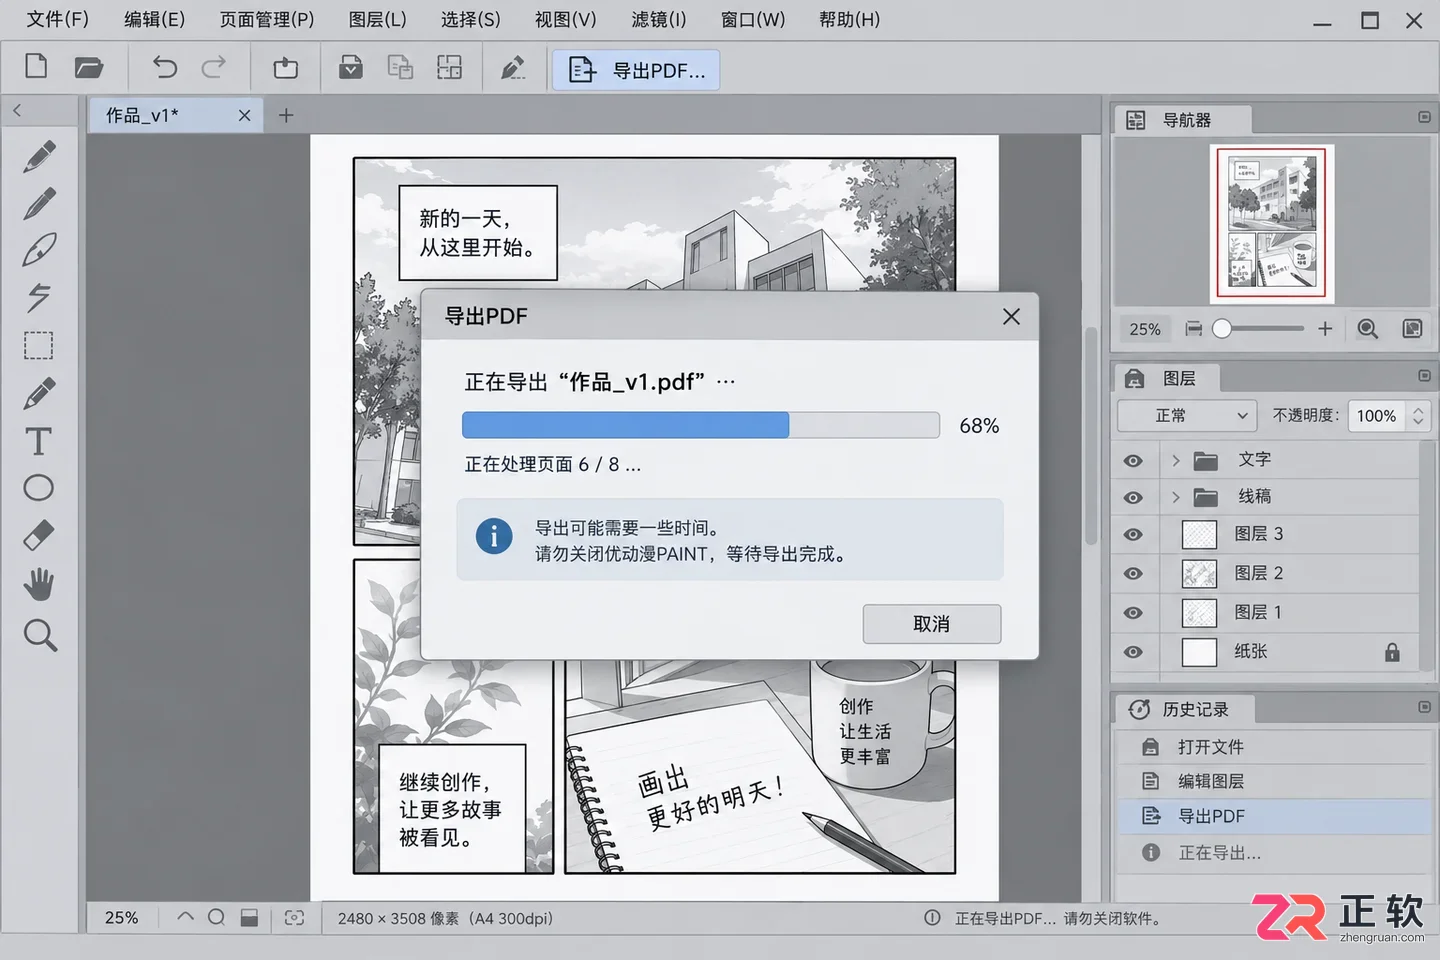Click the save toolbar icon
The image size is (1440, 960).
pos(351,67)
